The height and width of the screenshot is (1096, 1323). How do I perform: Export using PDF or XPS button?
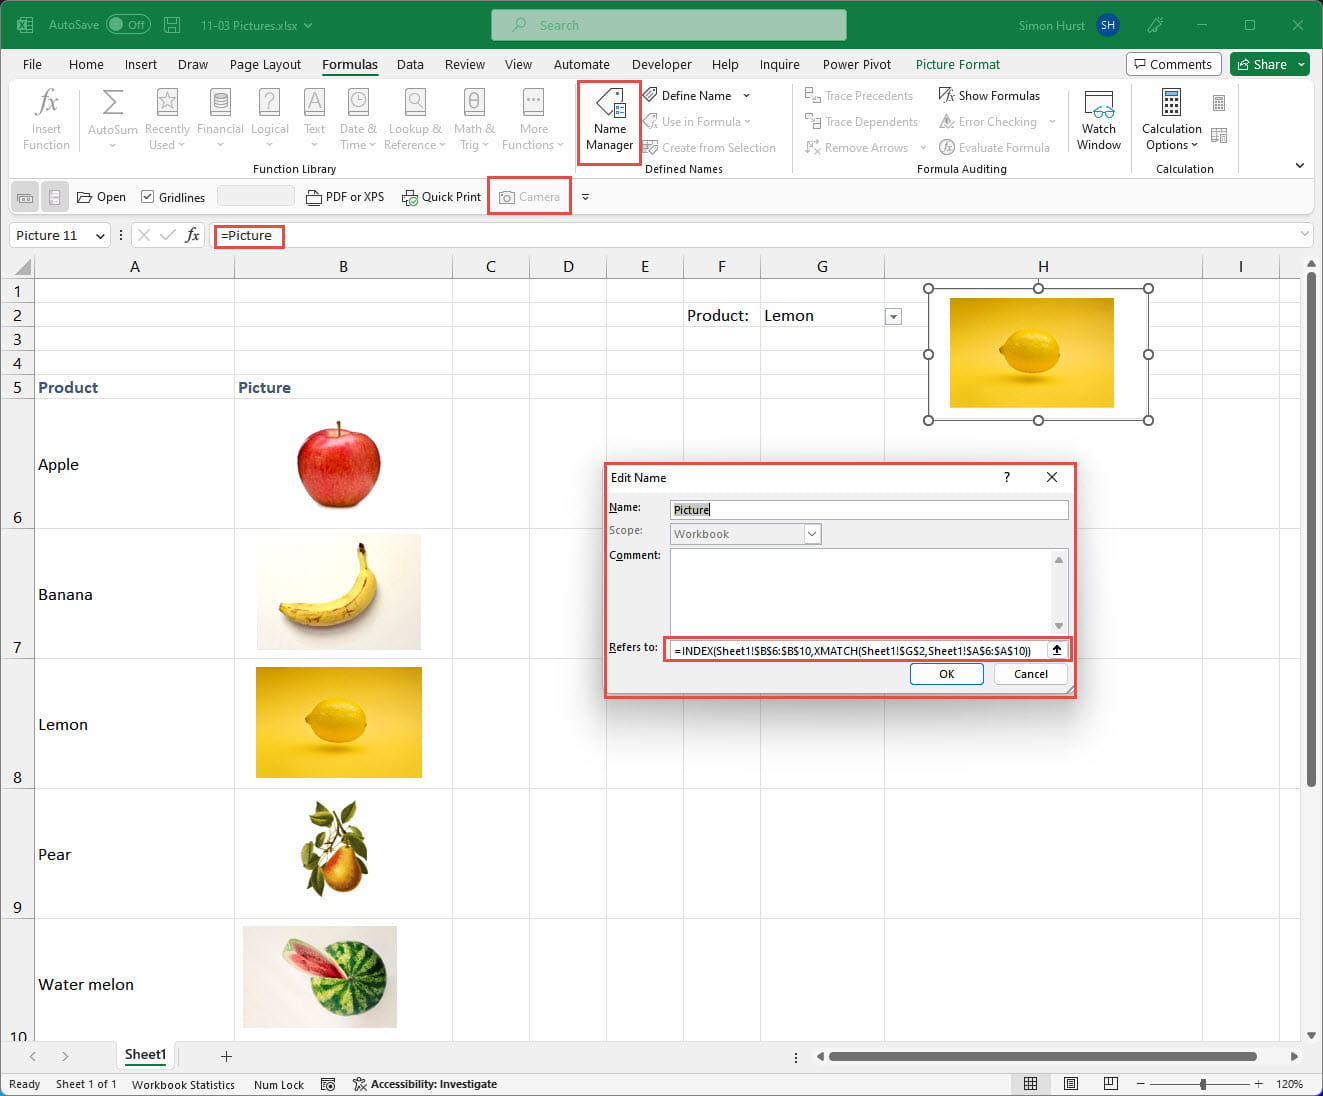tap(345, 197)
